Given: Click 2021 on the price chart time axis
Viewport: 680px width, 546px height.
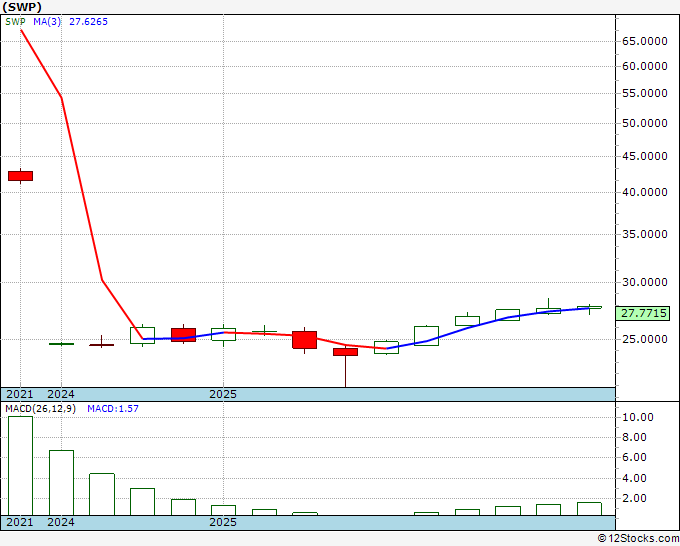Looking at the screenshot, I should [20, 394].
